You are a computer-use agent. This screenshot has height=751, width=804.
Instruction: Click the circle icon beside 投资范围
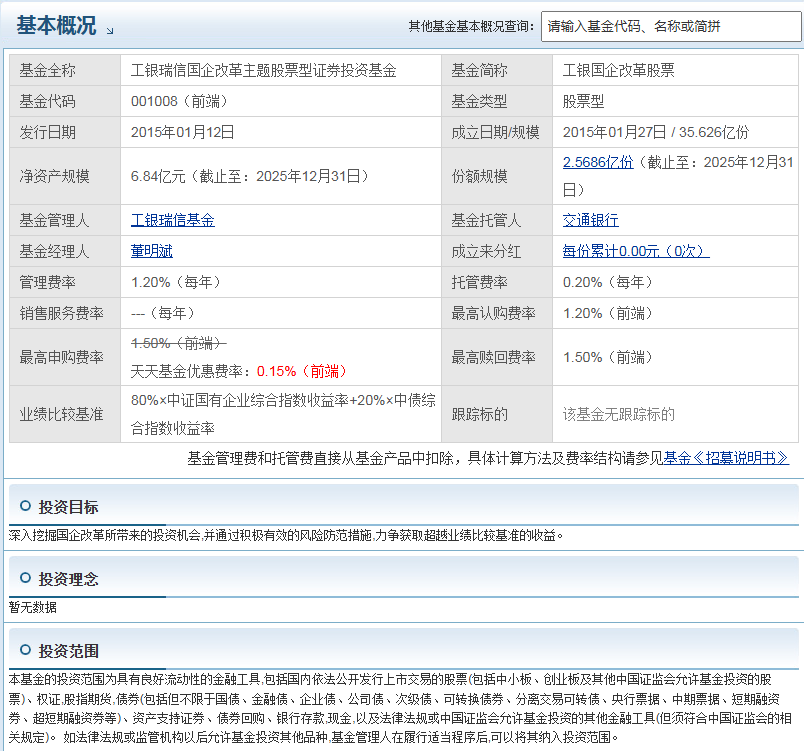click(25, 650)
